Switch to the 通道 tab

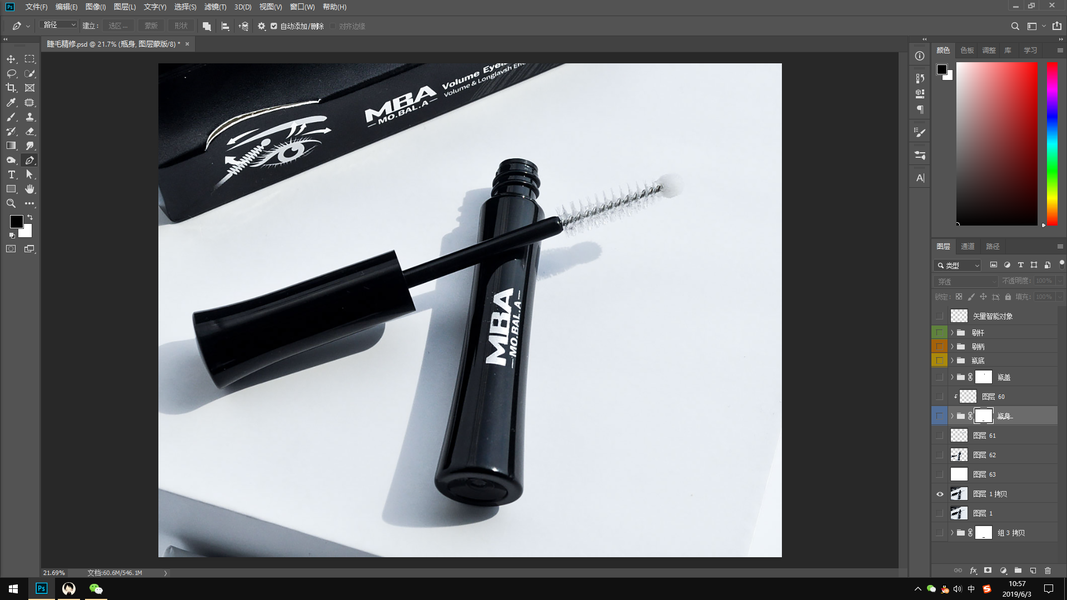[968, 246]
